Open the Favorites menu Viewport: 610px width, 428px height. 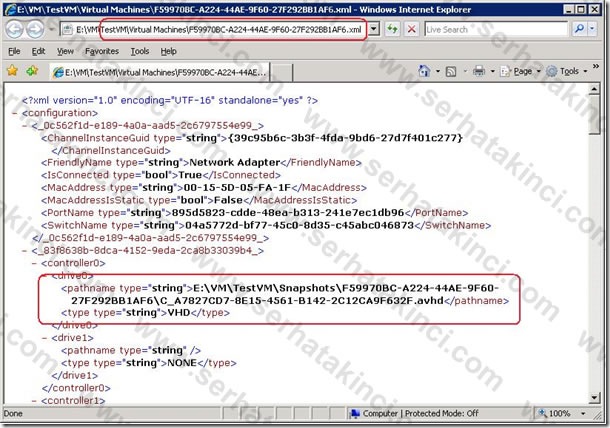102,51
